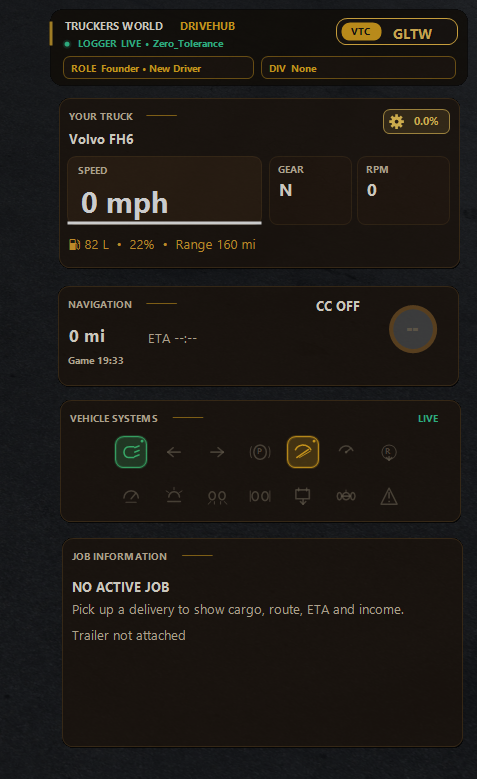Click the parking brake (P) icon

[x=260, y=452]
